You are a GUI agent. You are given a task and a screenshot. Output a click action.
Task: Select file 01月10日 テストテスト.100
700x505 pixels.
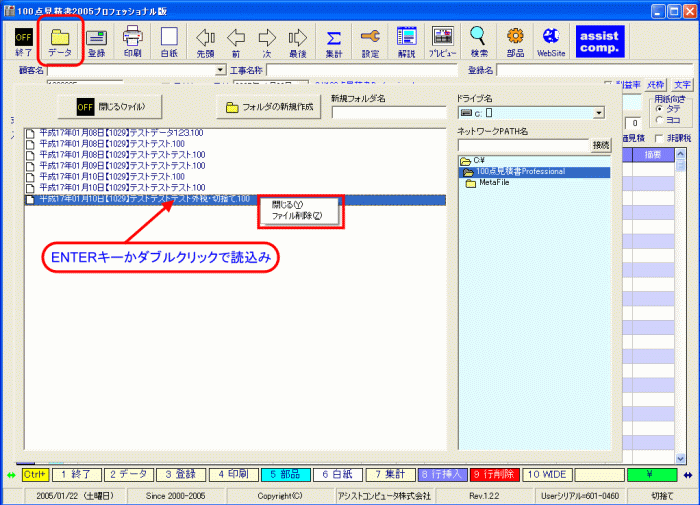click(112, 177)
